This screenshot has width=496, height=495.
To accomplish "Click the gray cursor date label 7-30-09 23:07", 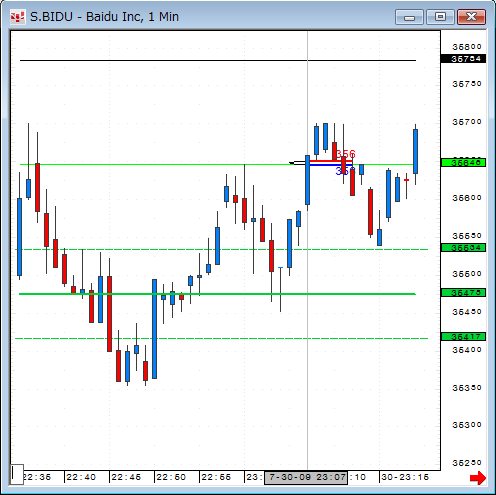I will click(306, 477).
